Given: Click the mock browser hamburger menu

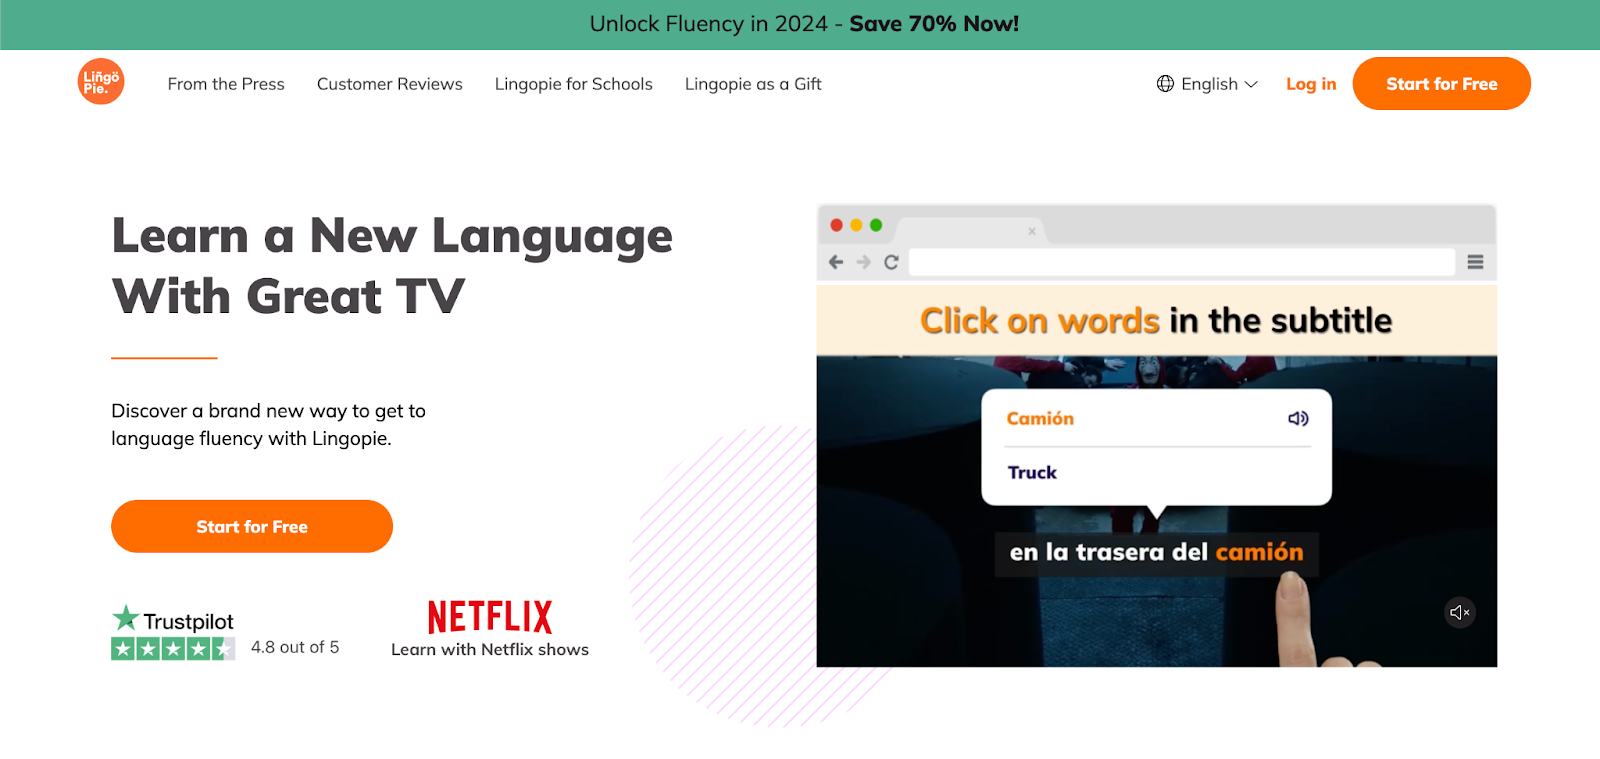Looking at the screenshot, I should [1475, 262].
